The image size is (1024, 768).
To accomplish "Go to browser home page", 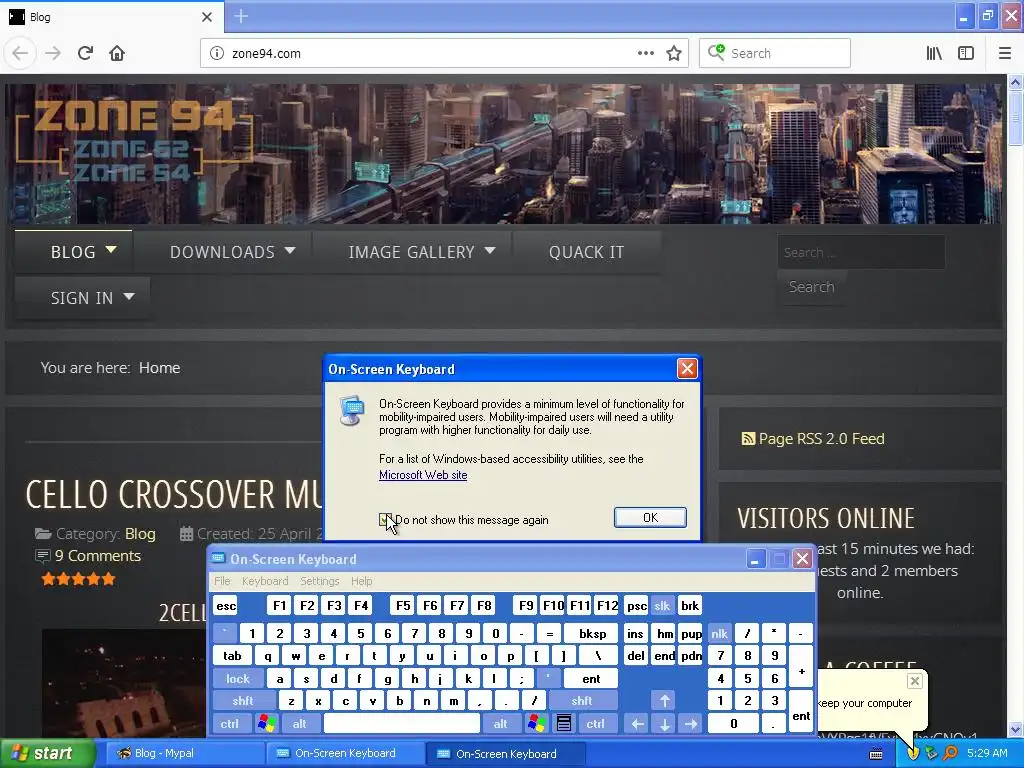I will point(117,53).
